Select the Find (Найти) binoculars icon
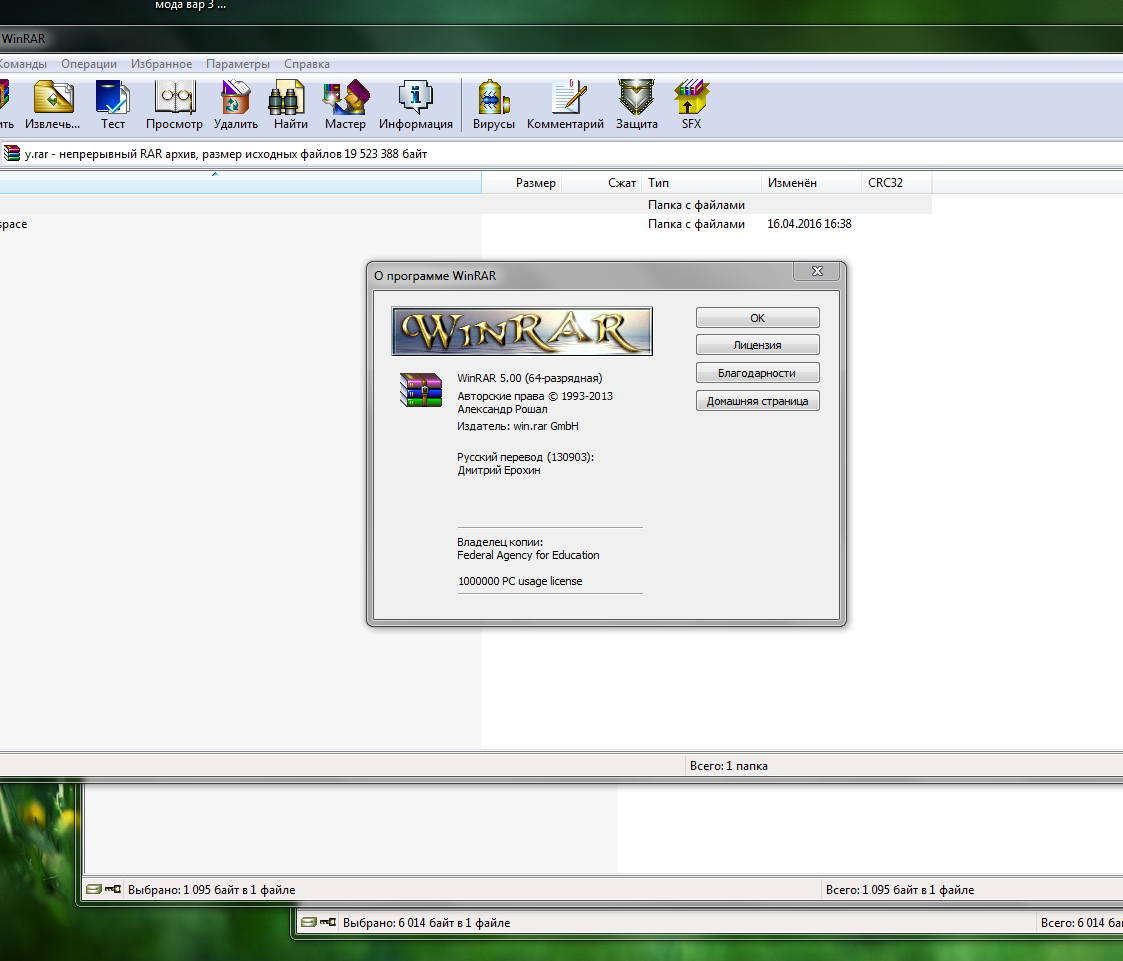1123x961 pixels. tap(290, 100)
